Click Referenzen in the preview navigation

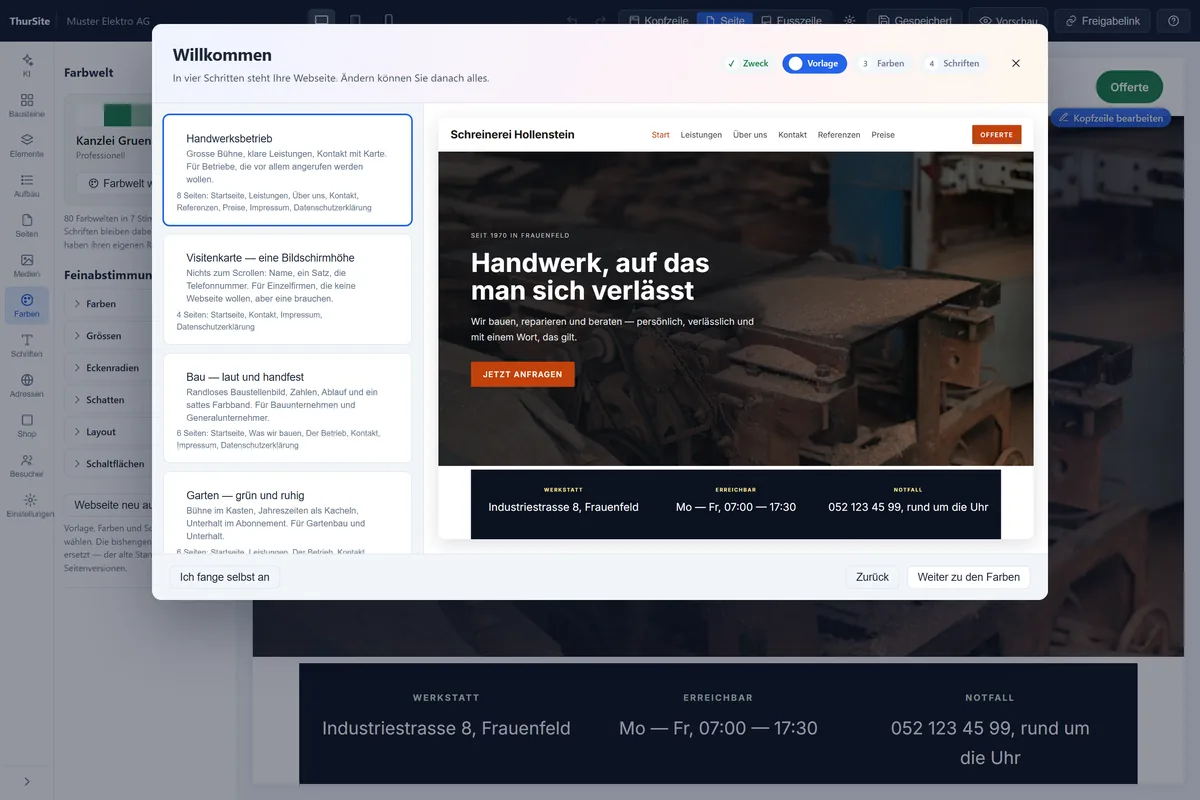pos(839,134)
